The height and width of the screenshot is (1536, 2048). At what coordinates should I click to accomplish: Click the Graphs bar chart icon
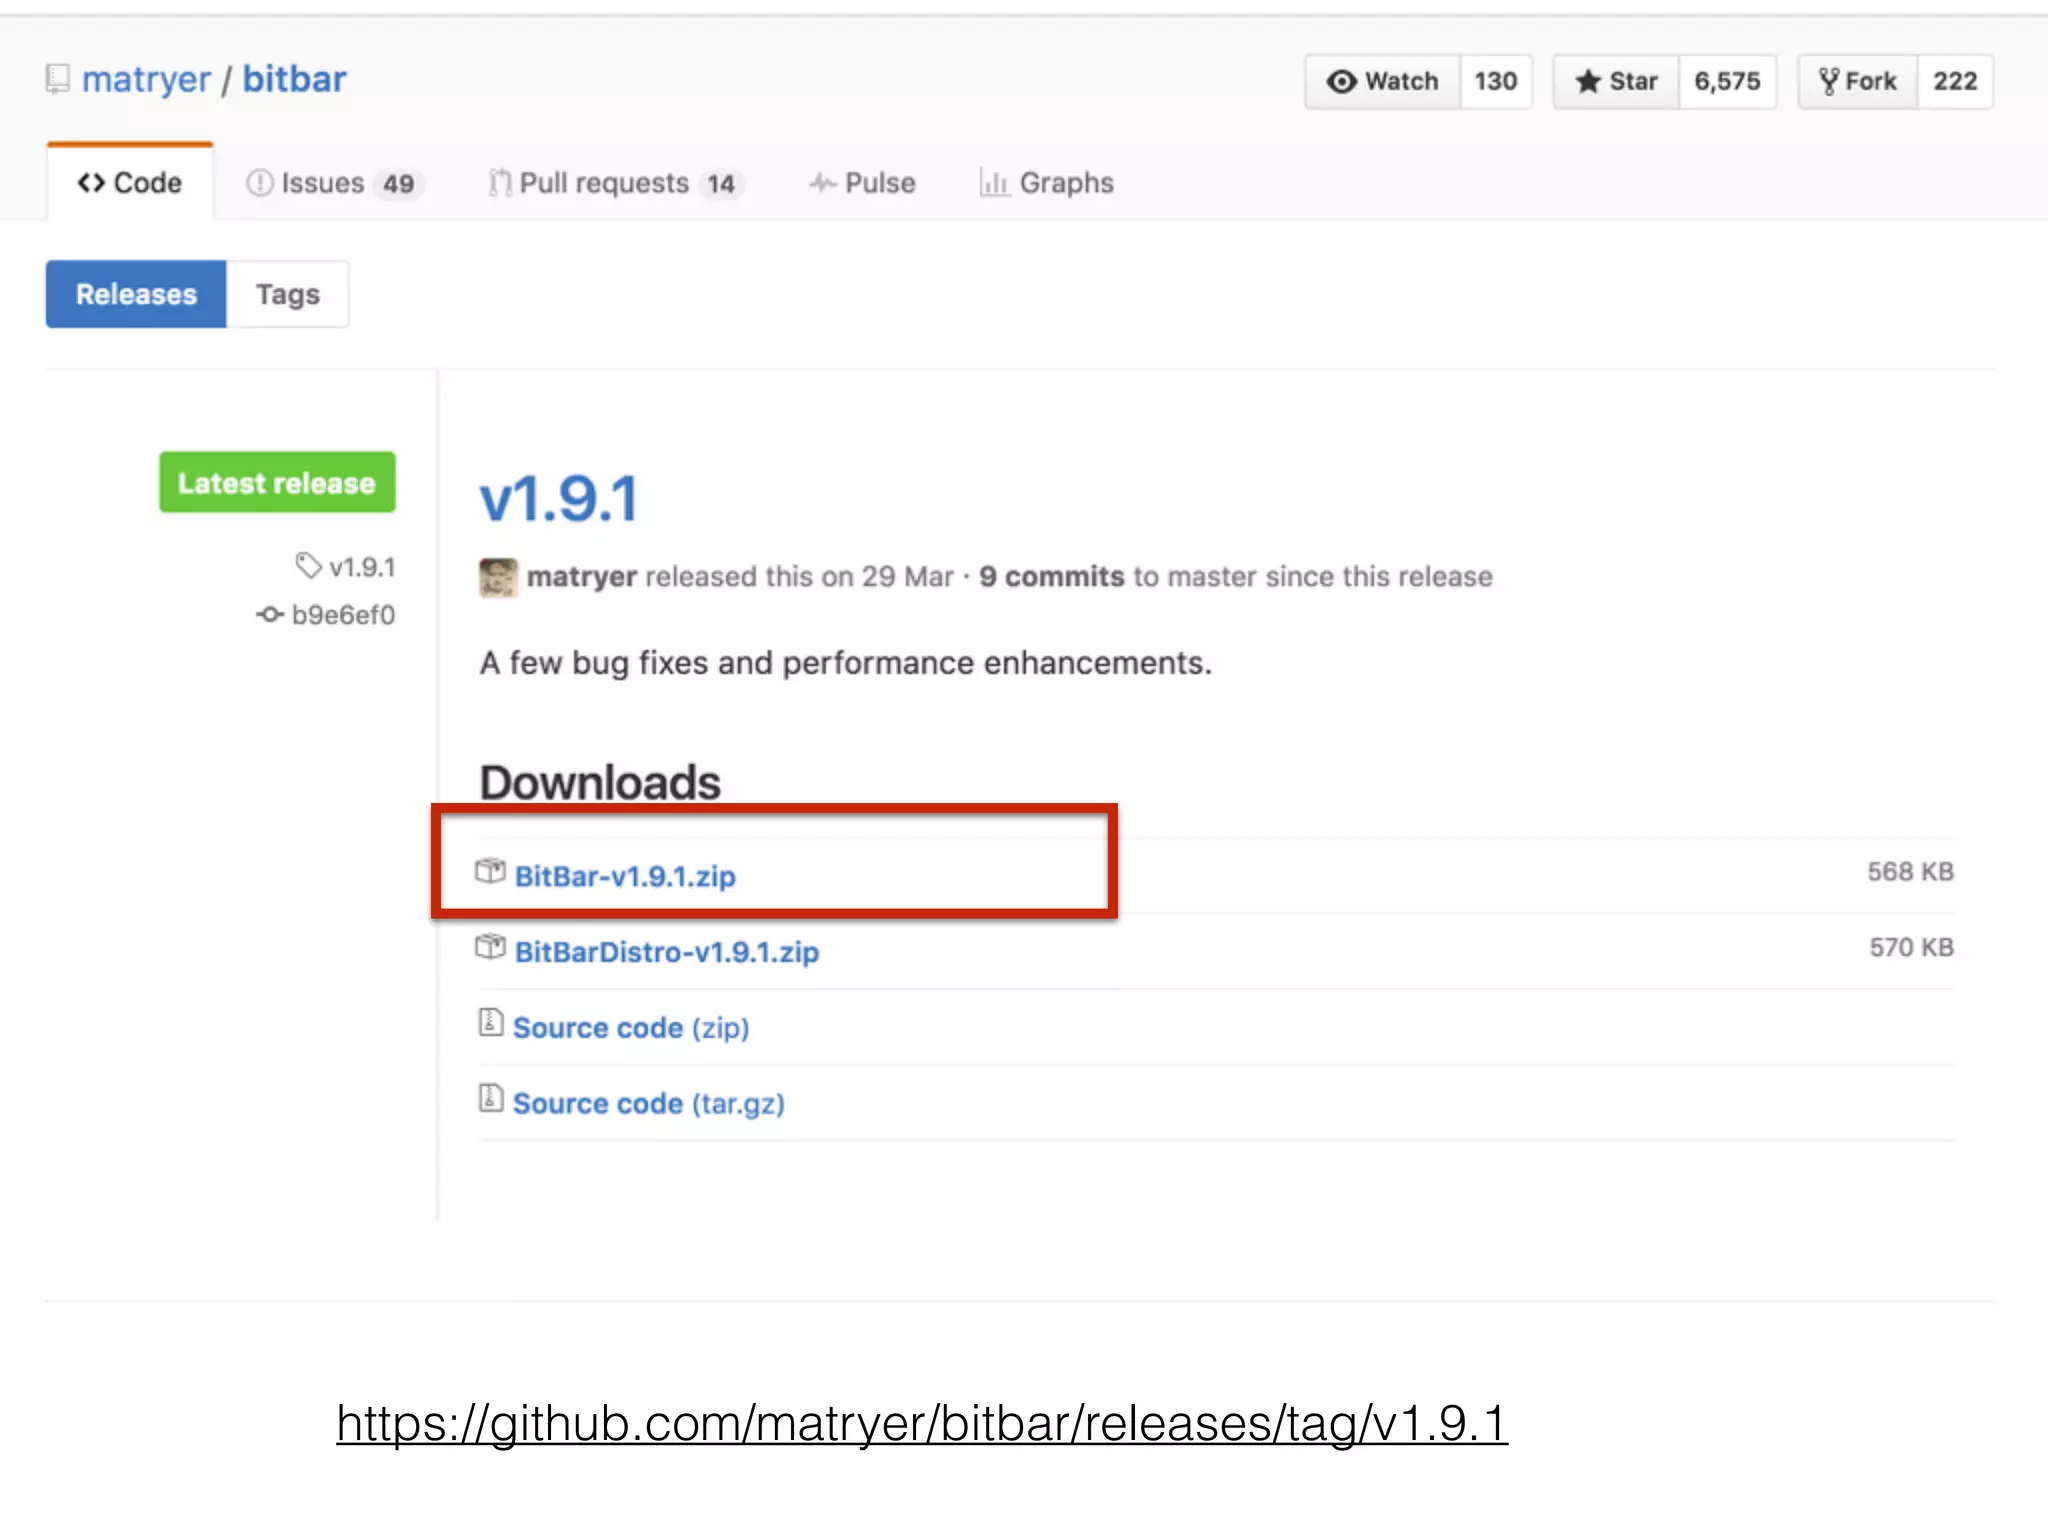point(994,183)
